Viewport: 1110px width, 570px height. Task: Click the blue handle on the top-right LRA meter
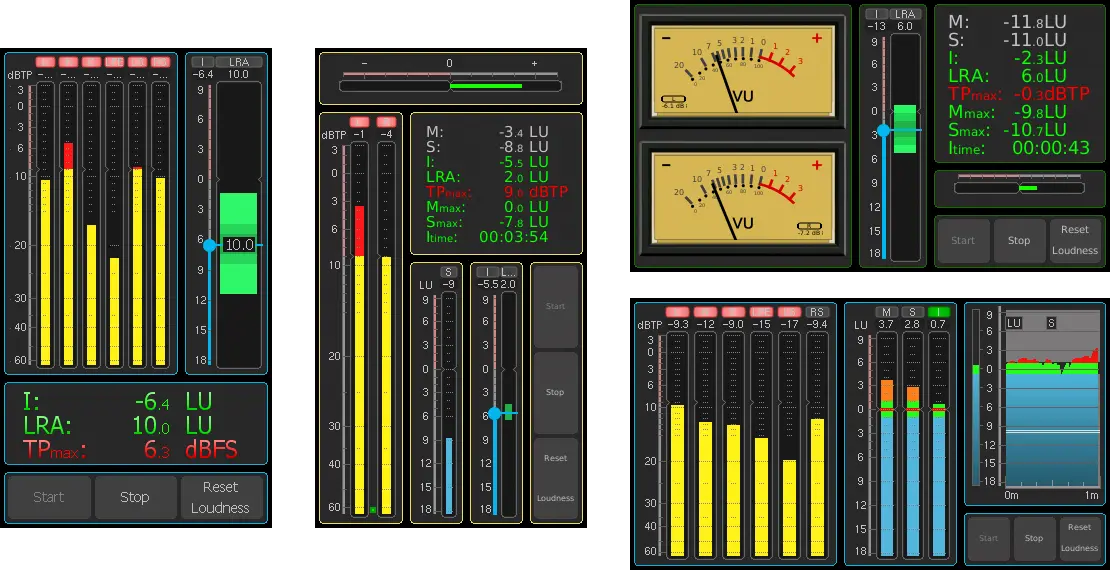883,131
